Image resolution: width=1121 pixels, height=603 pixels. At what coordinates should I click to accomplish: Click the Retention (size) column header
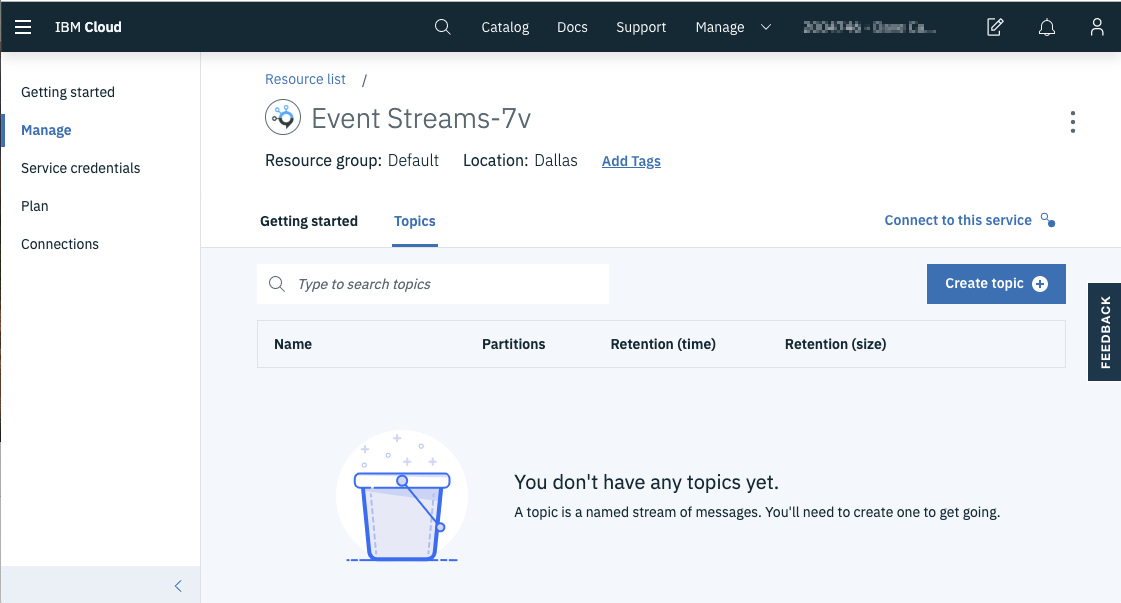[836, 344]
